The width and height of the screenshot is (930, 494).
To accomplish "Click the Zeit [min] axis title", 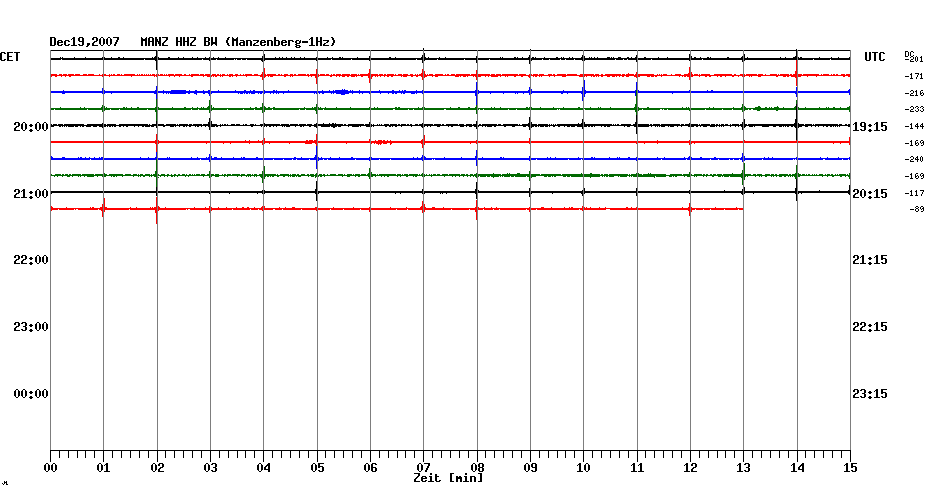I will (x=448, y=478).
